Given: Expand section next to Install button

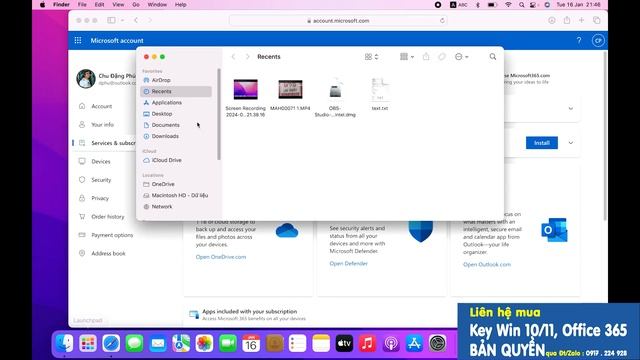Looking at the screenshot, I should [x=571, y=143].
